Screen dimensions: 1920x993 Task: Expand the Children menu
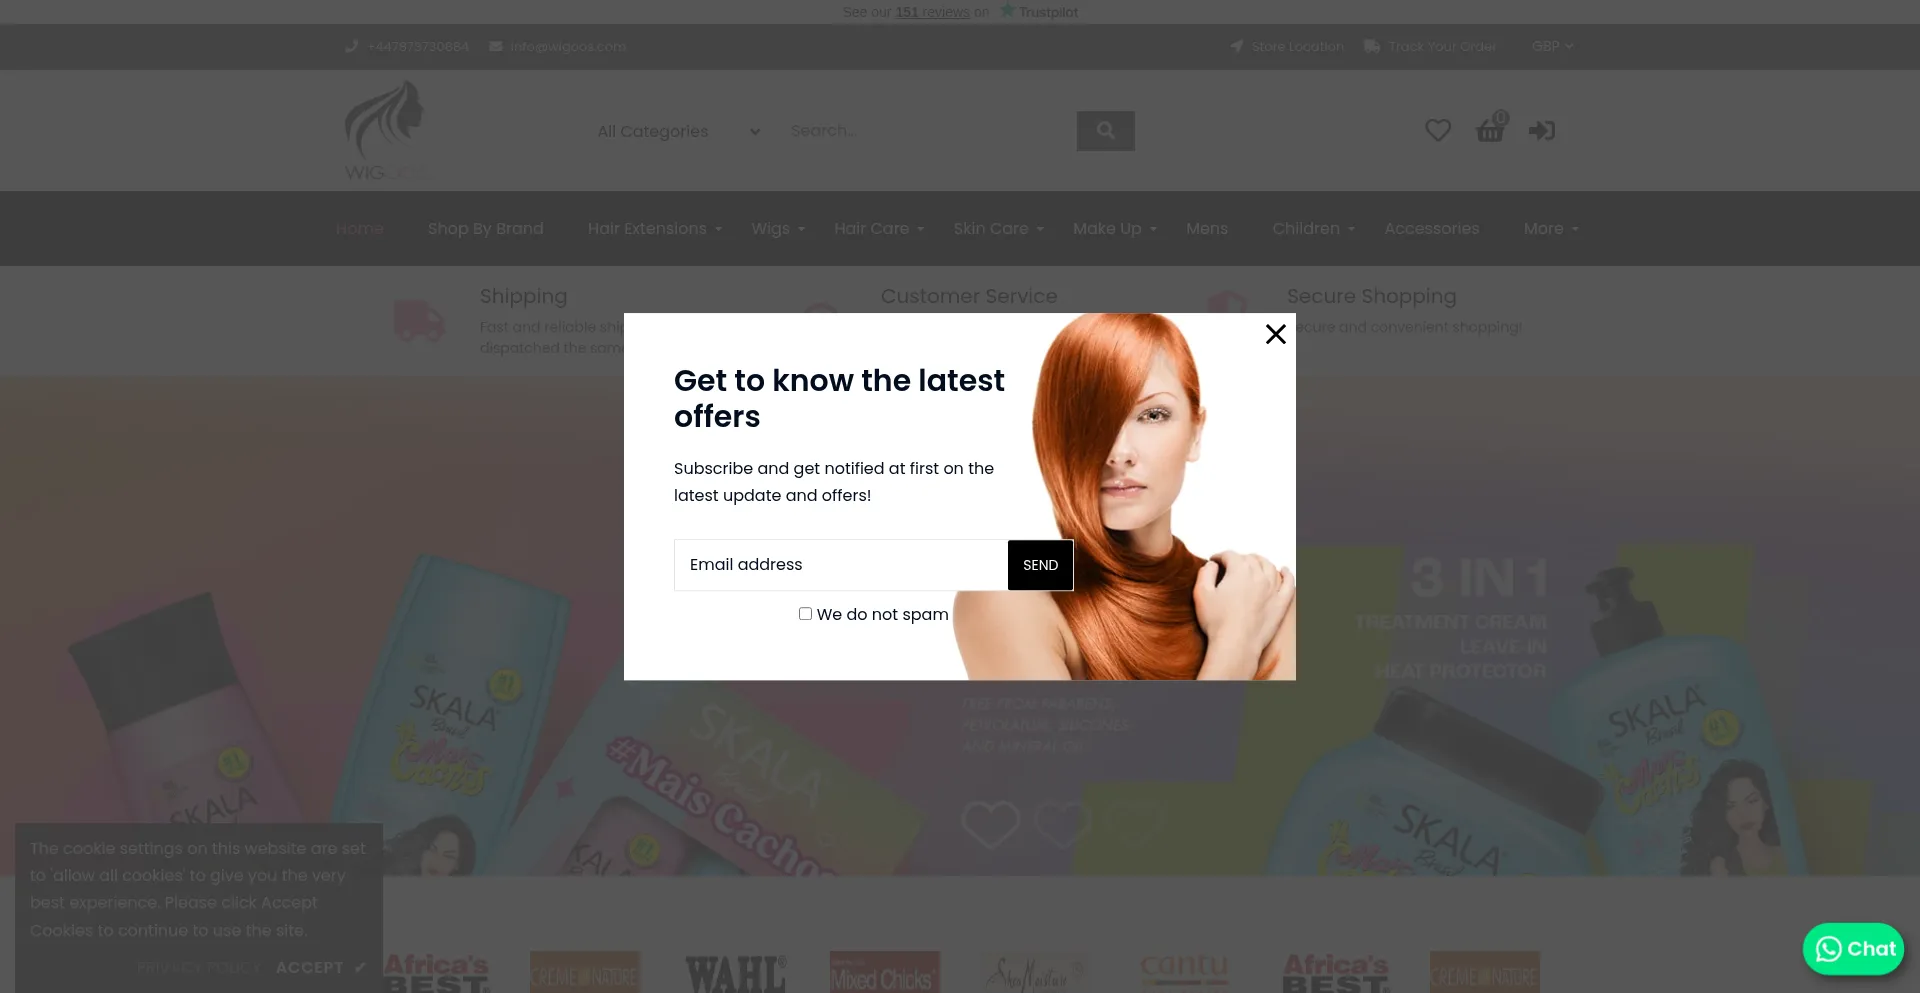(1313, 229)
